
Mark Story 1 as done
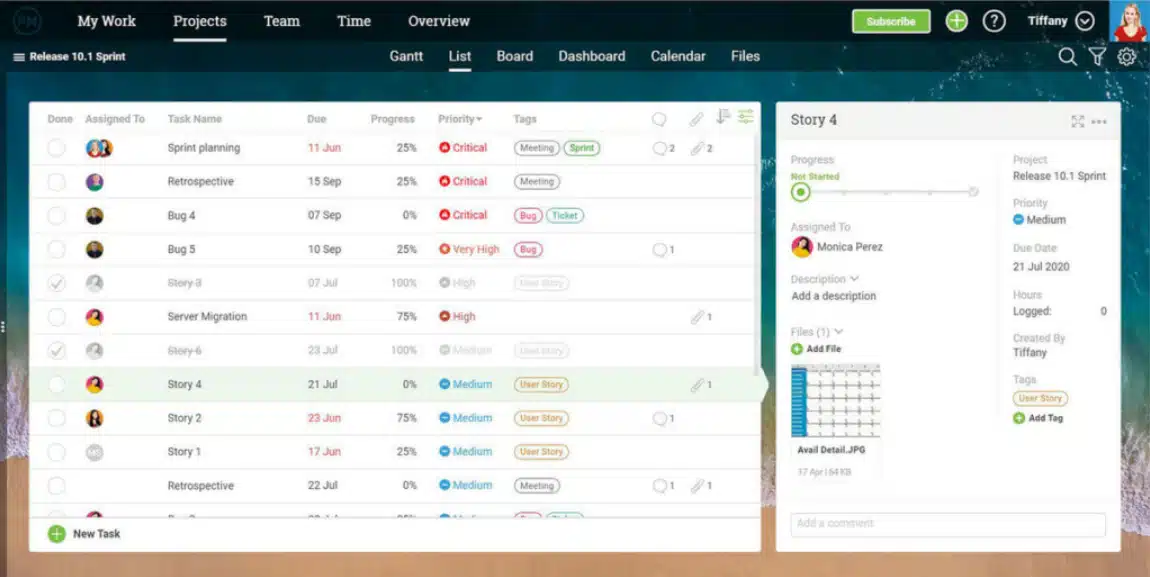pyautogui.click(x=56, y=452)
